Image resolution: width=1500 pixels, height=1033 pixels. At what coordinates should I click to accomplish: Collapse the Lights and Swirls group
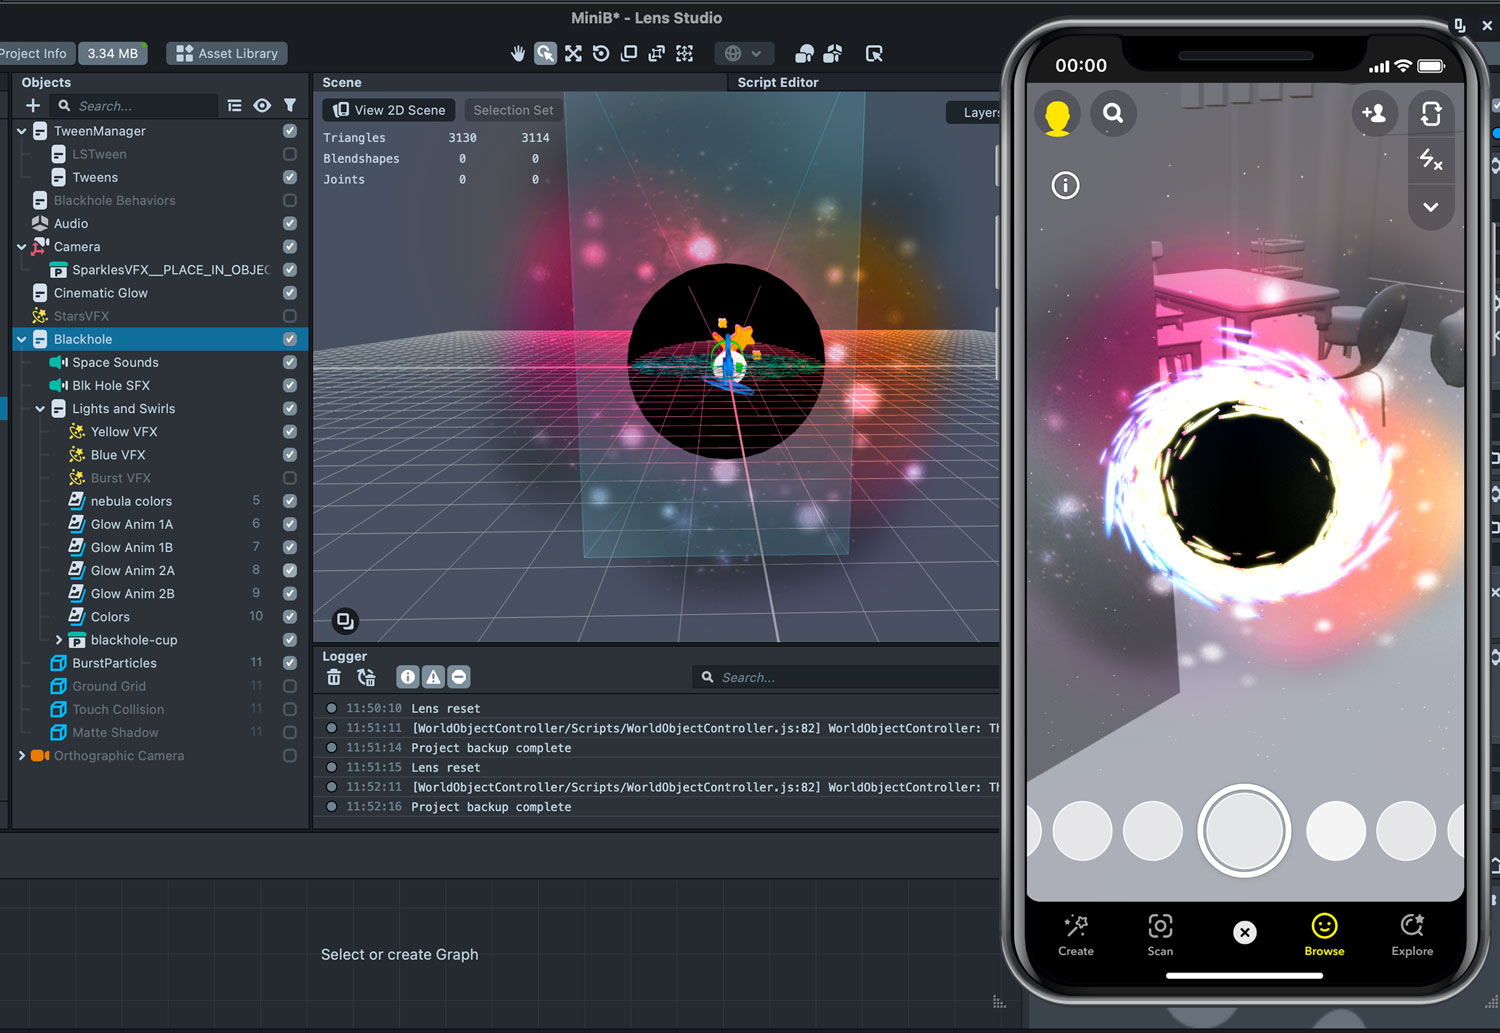click(40, 408)
